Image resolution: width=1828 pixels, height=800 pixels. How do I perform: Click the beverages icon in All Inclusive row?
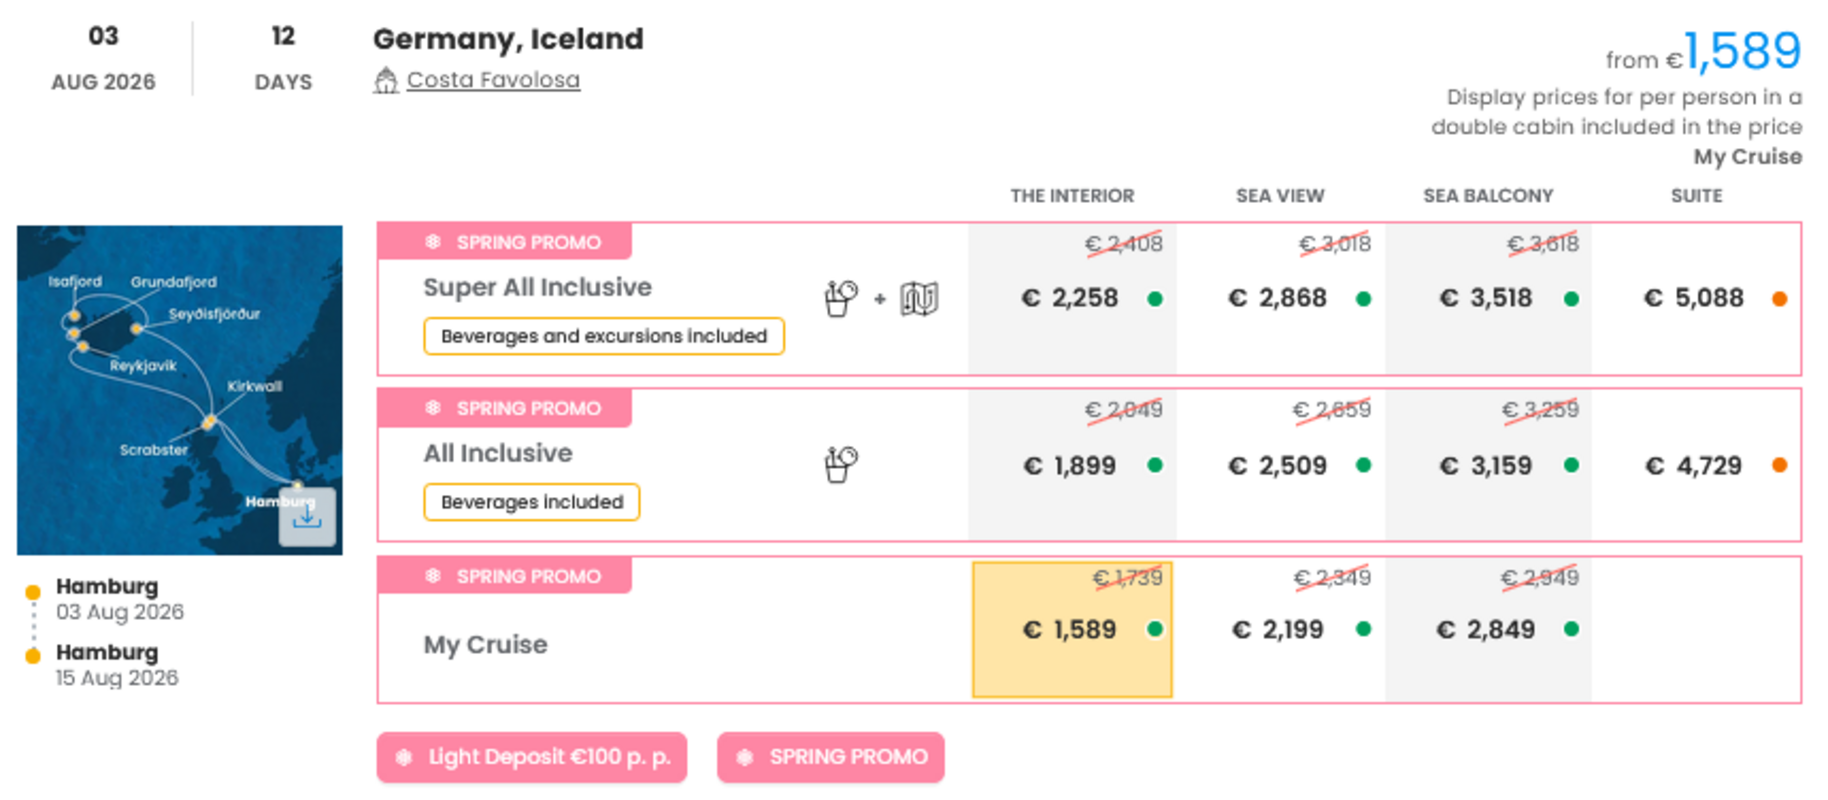tap(840, 464)
